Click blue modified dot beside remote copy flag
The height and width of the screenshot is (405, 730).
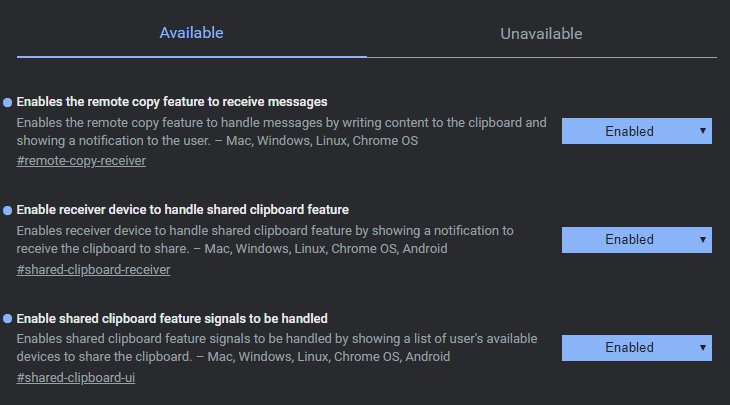coord(8,102)
